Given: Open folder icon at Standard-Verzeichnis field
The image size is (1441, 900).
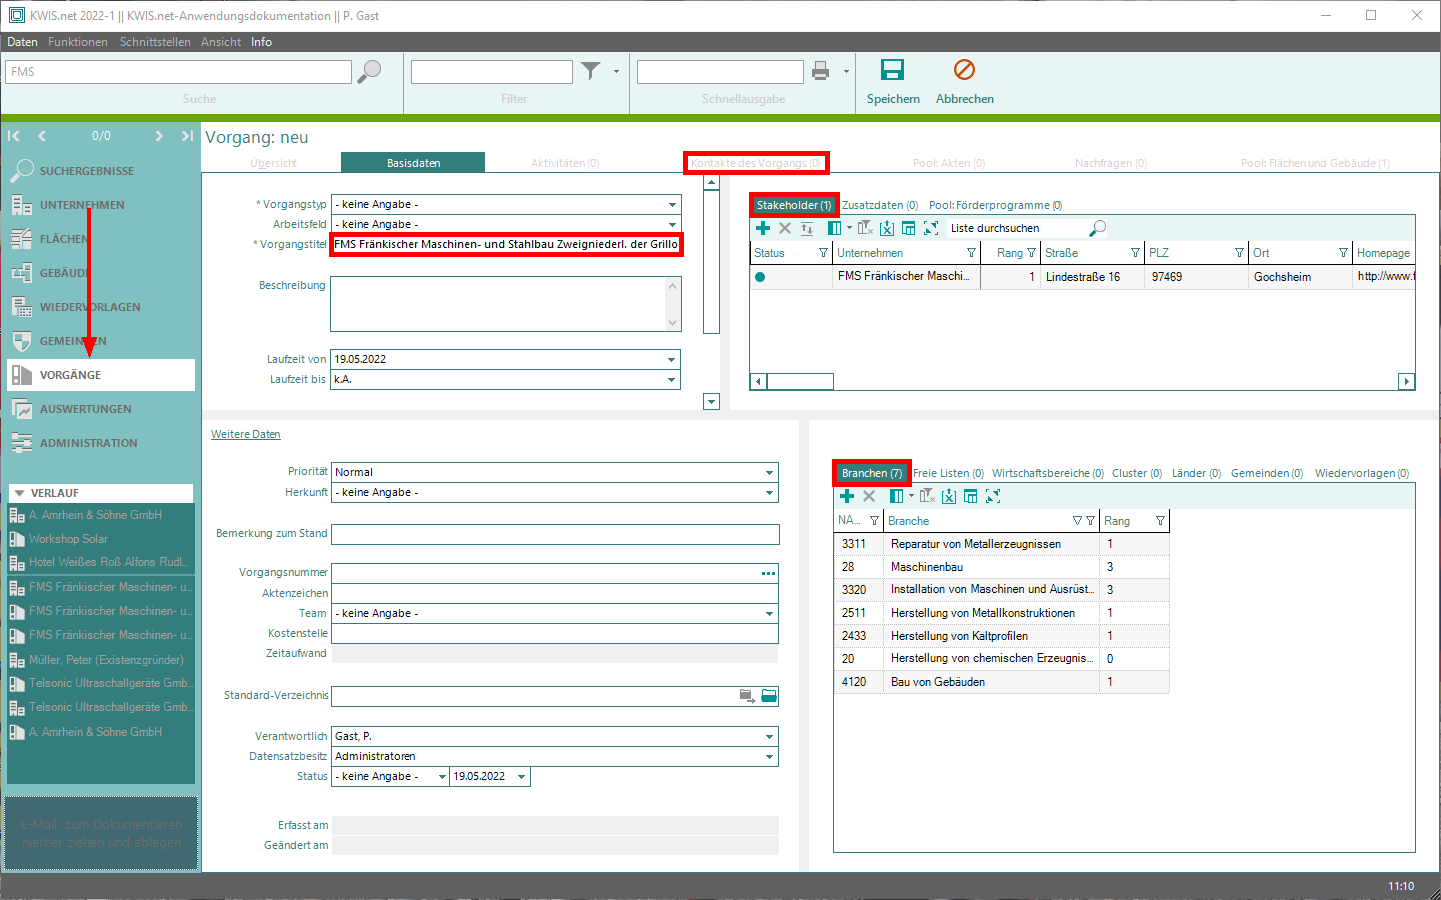Looking at the screenshot, I should [x=769, y=696].
